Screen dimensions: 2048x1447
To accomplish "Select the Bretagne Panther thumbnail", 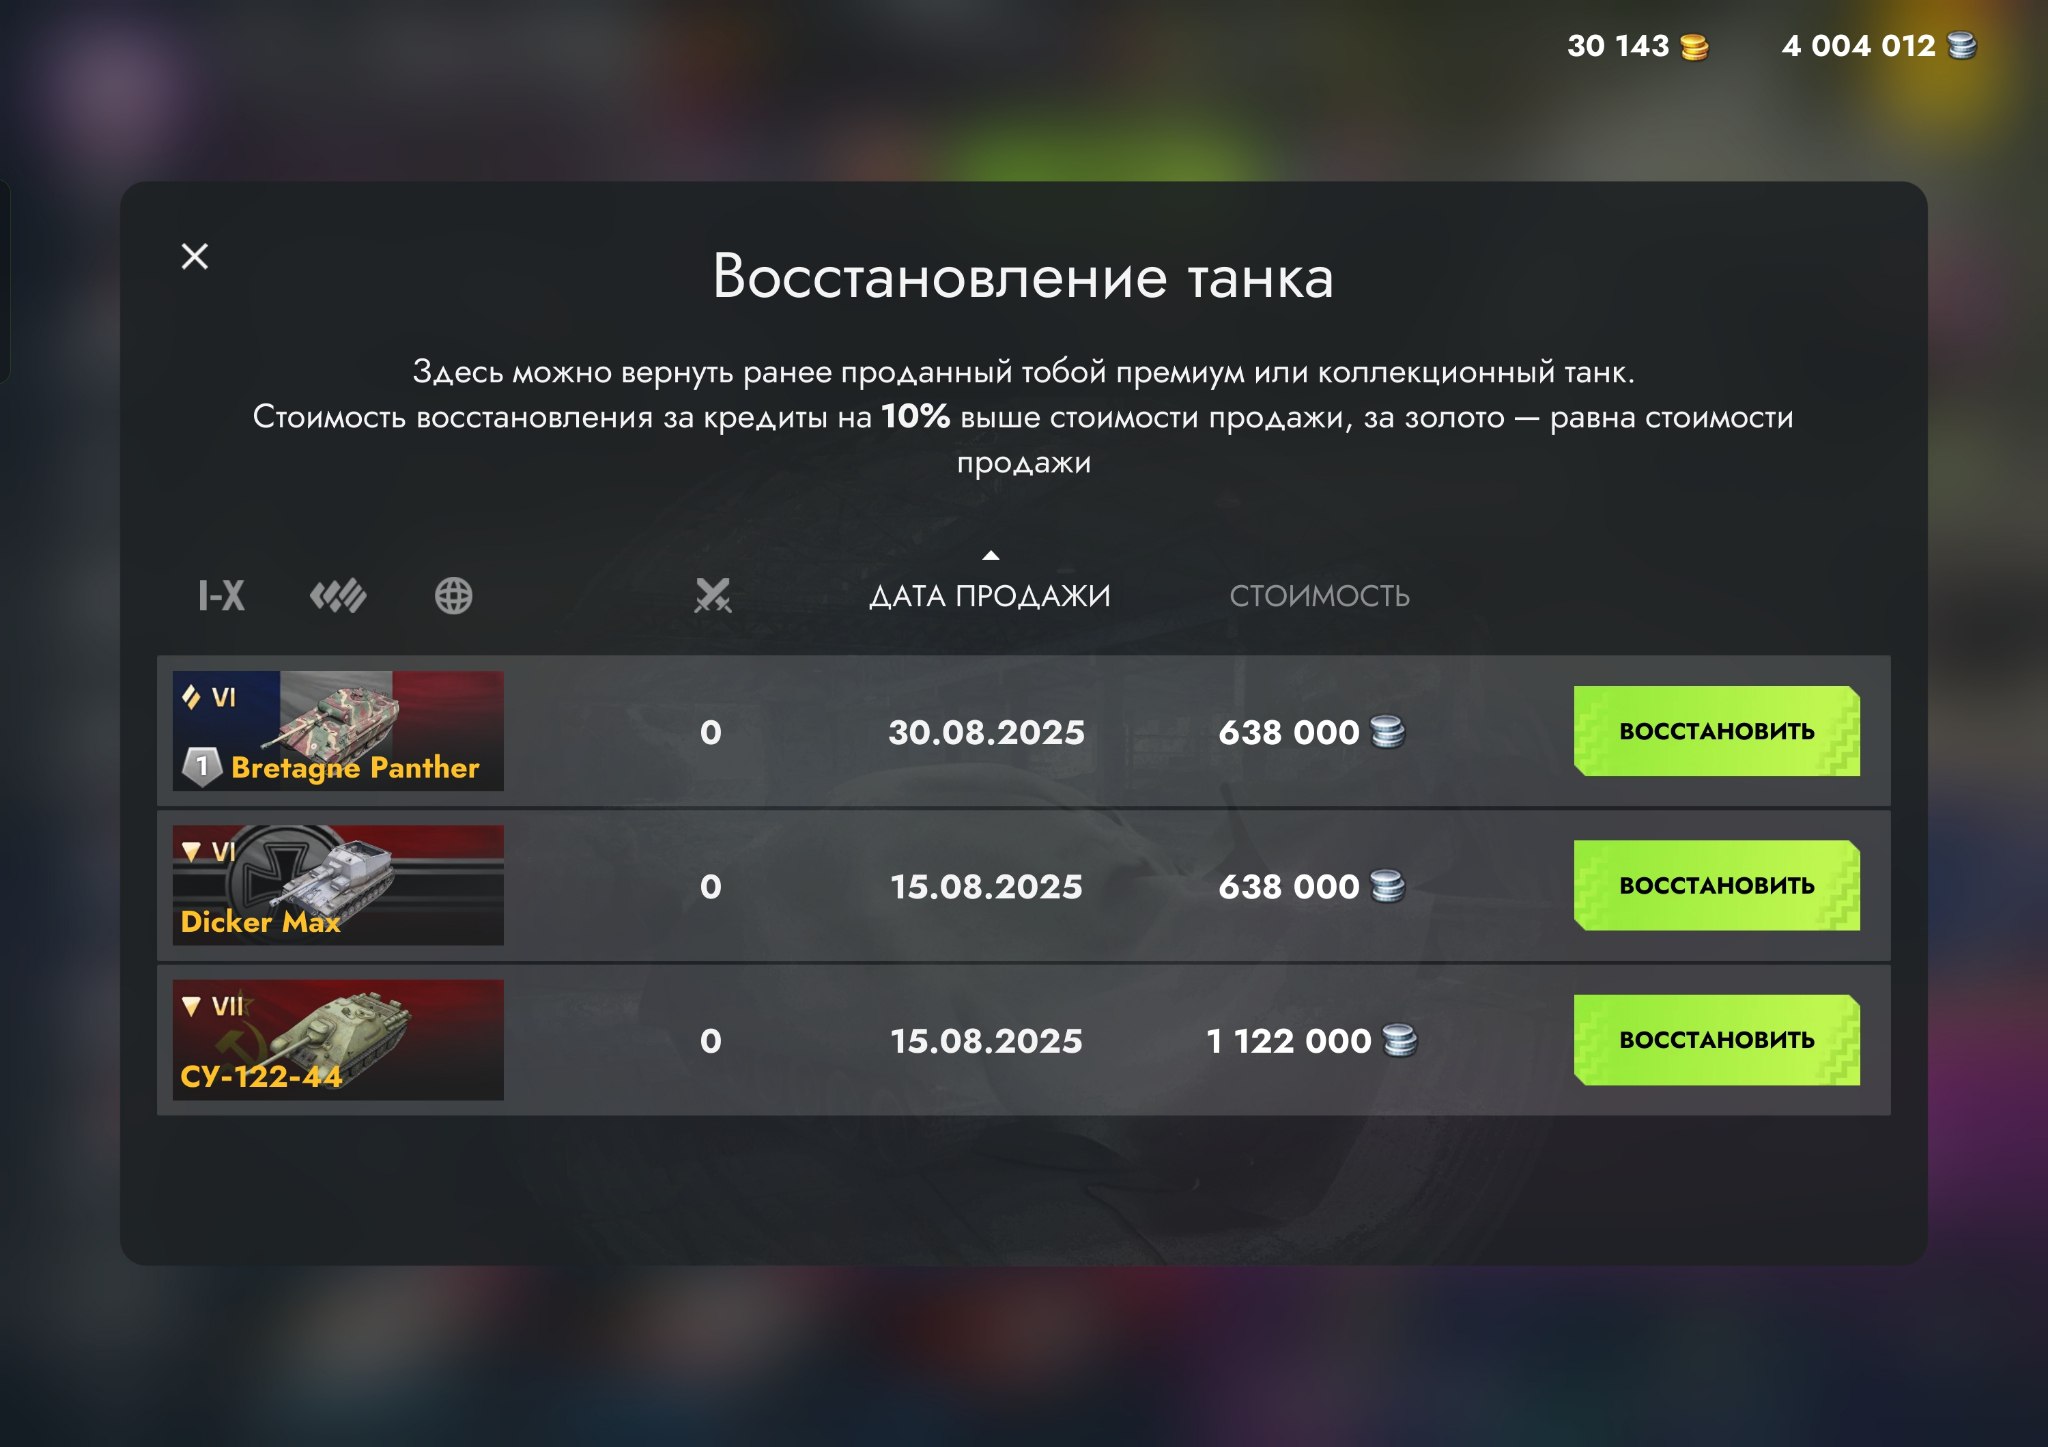I will point(338,731).
